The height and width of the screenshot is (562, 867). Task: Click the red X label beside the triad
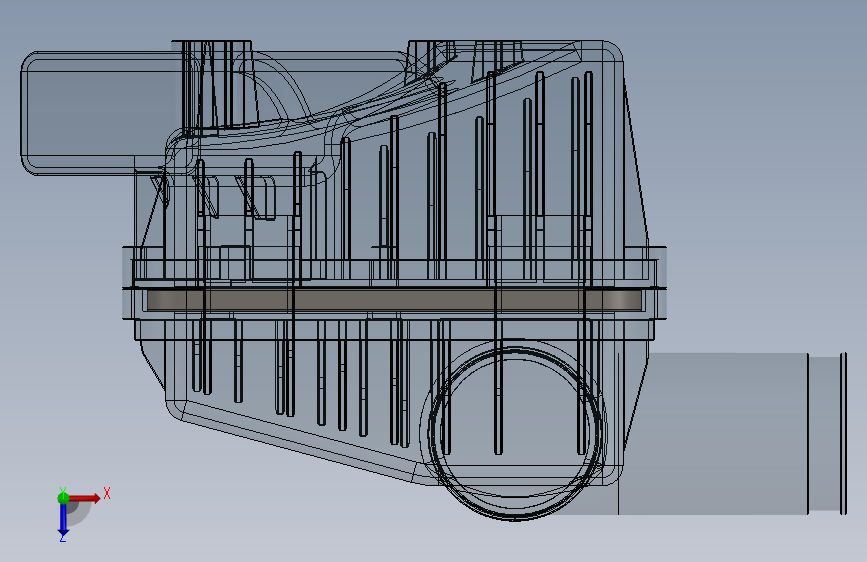coord(107,493)
